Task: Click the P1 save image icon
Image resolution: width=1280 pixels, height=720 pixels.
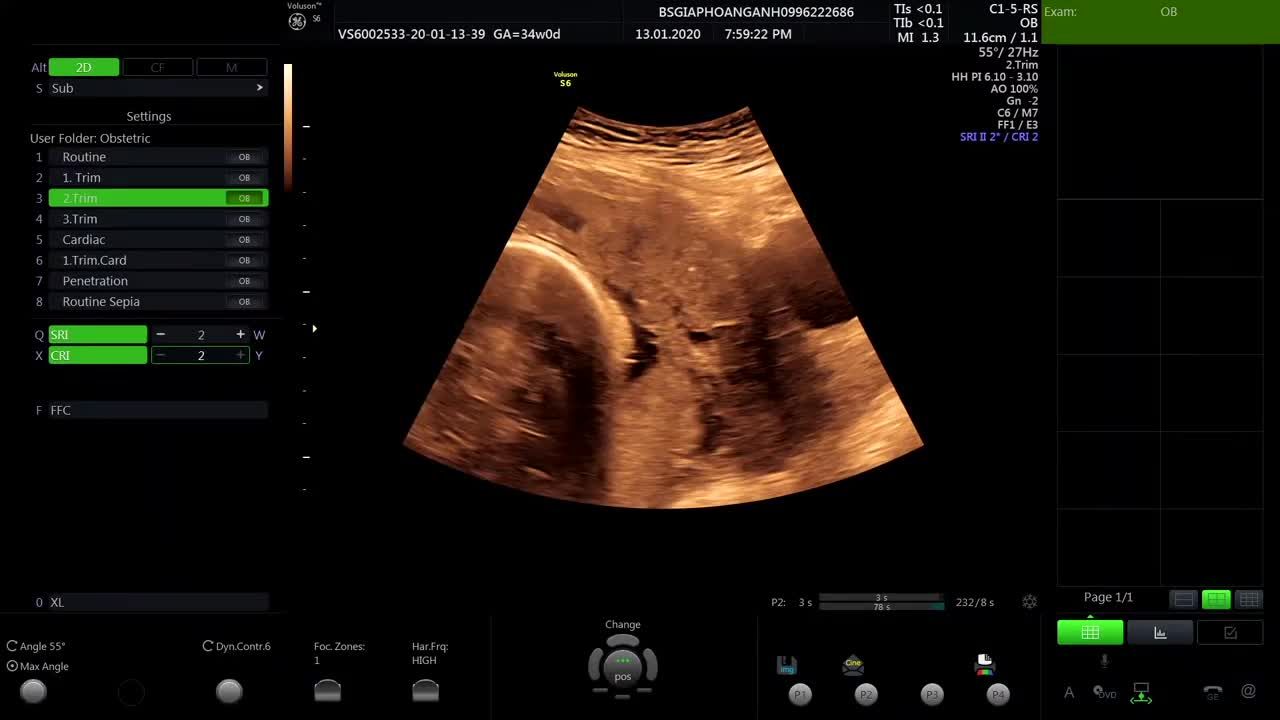Action: click(x=786, y=665)
